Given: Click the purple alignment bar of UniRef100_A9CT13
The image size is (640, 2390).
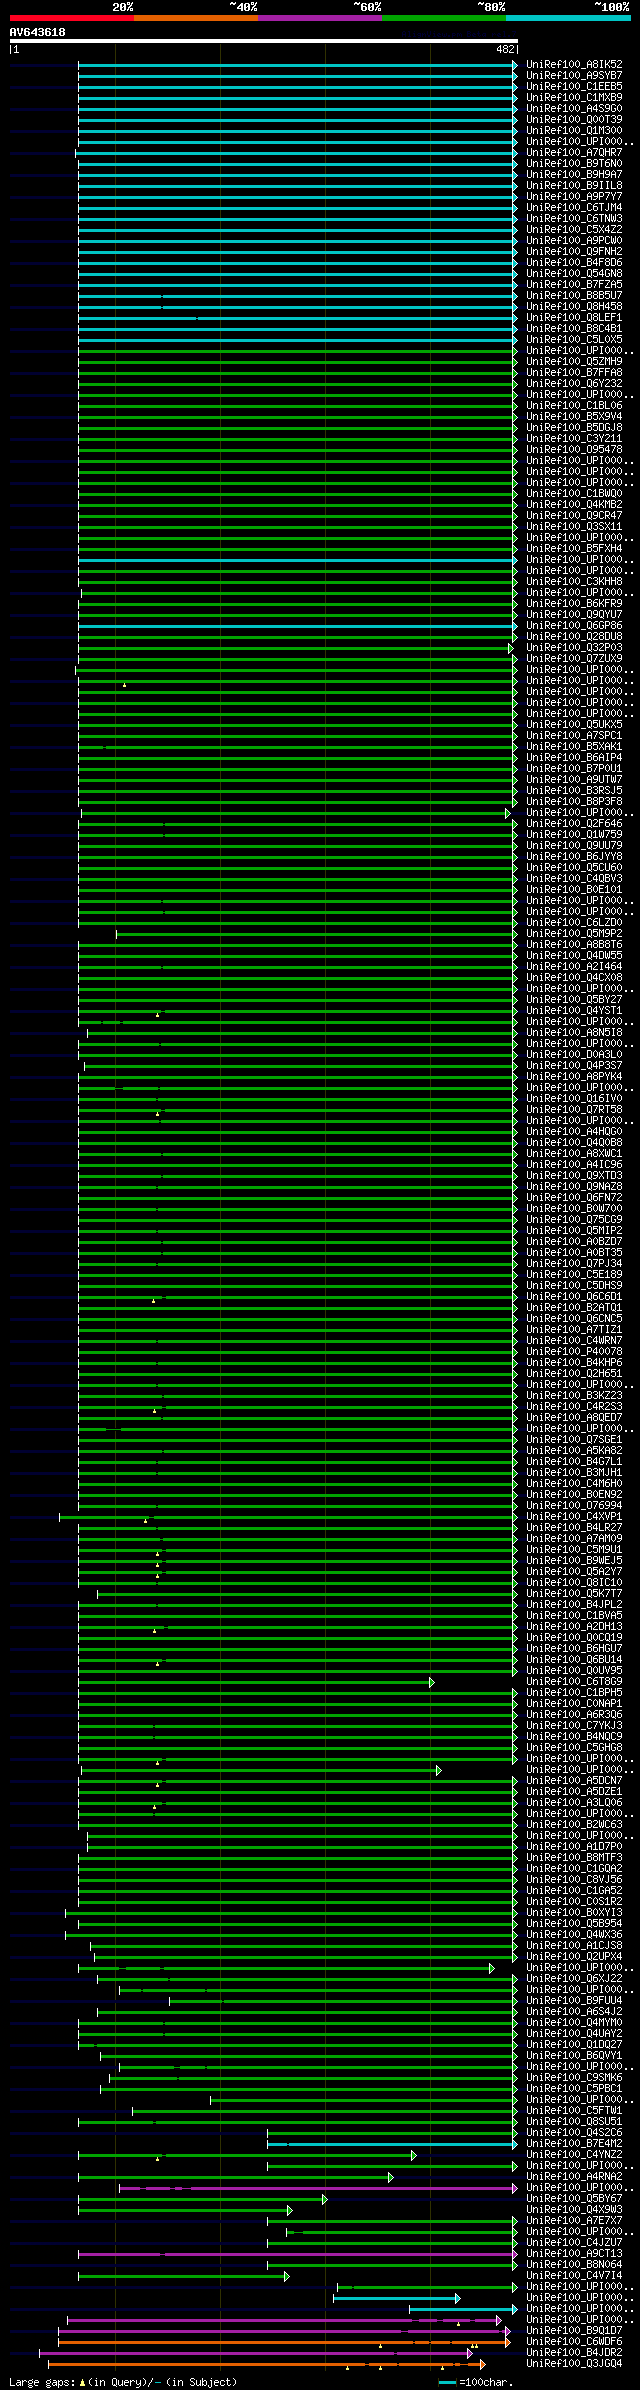Looking at the screenshot, I should coord(298,2254).
